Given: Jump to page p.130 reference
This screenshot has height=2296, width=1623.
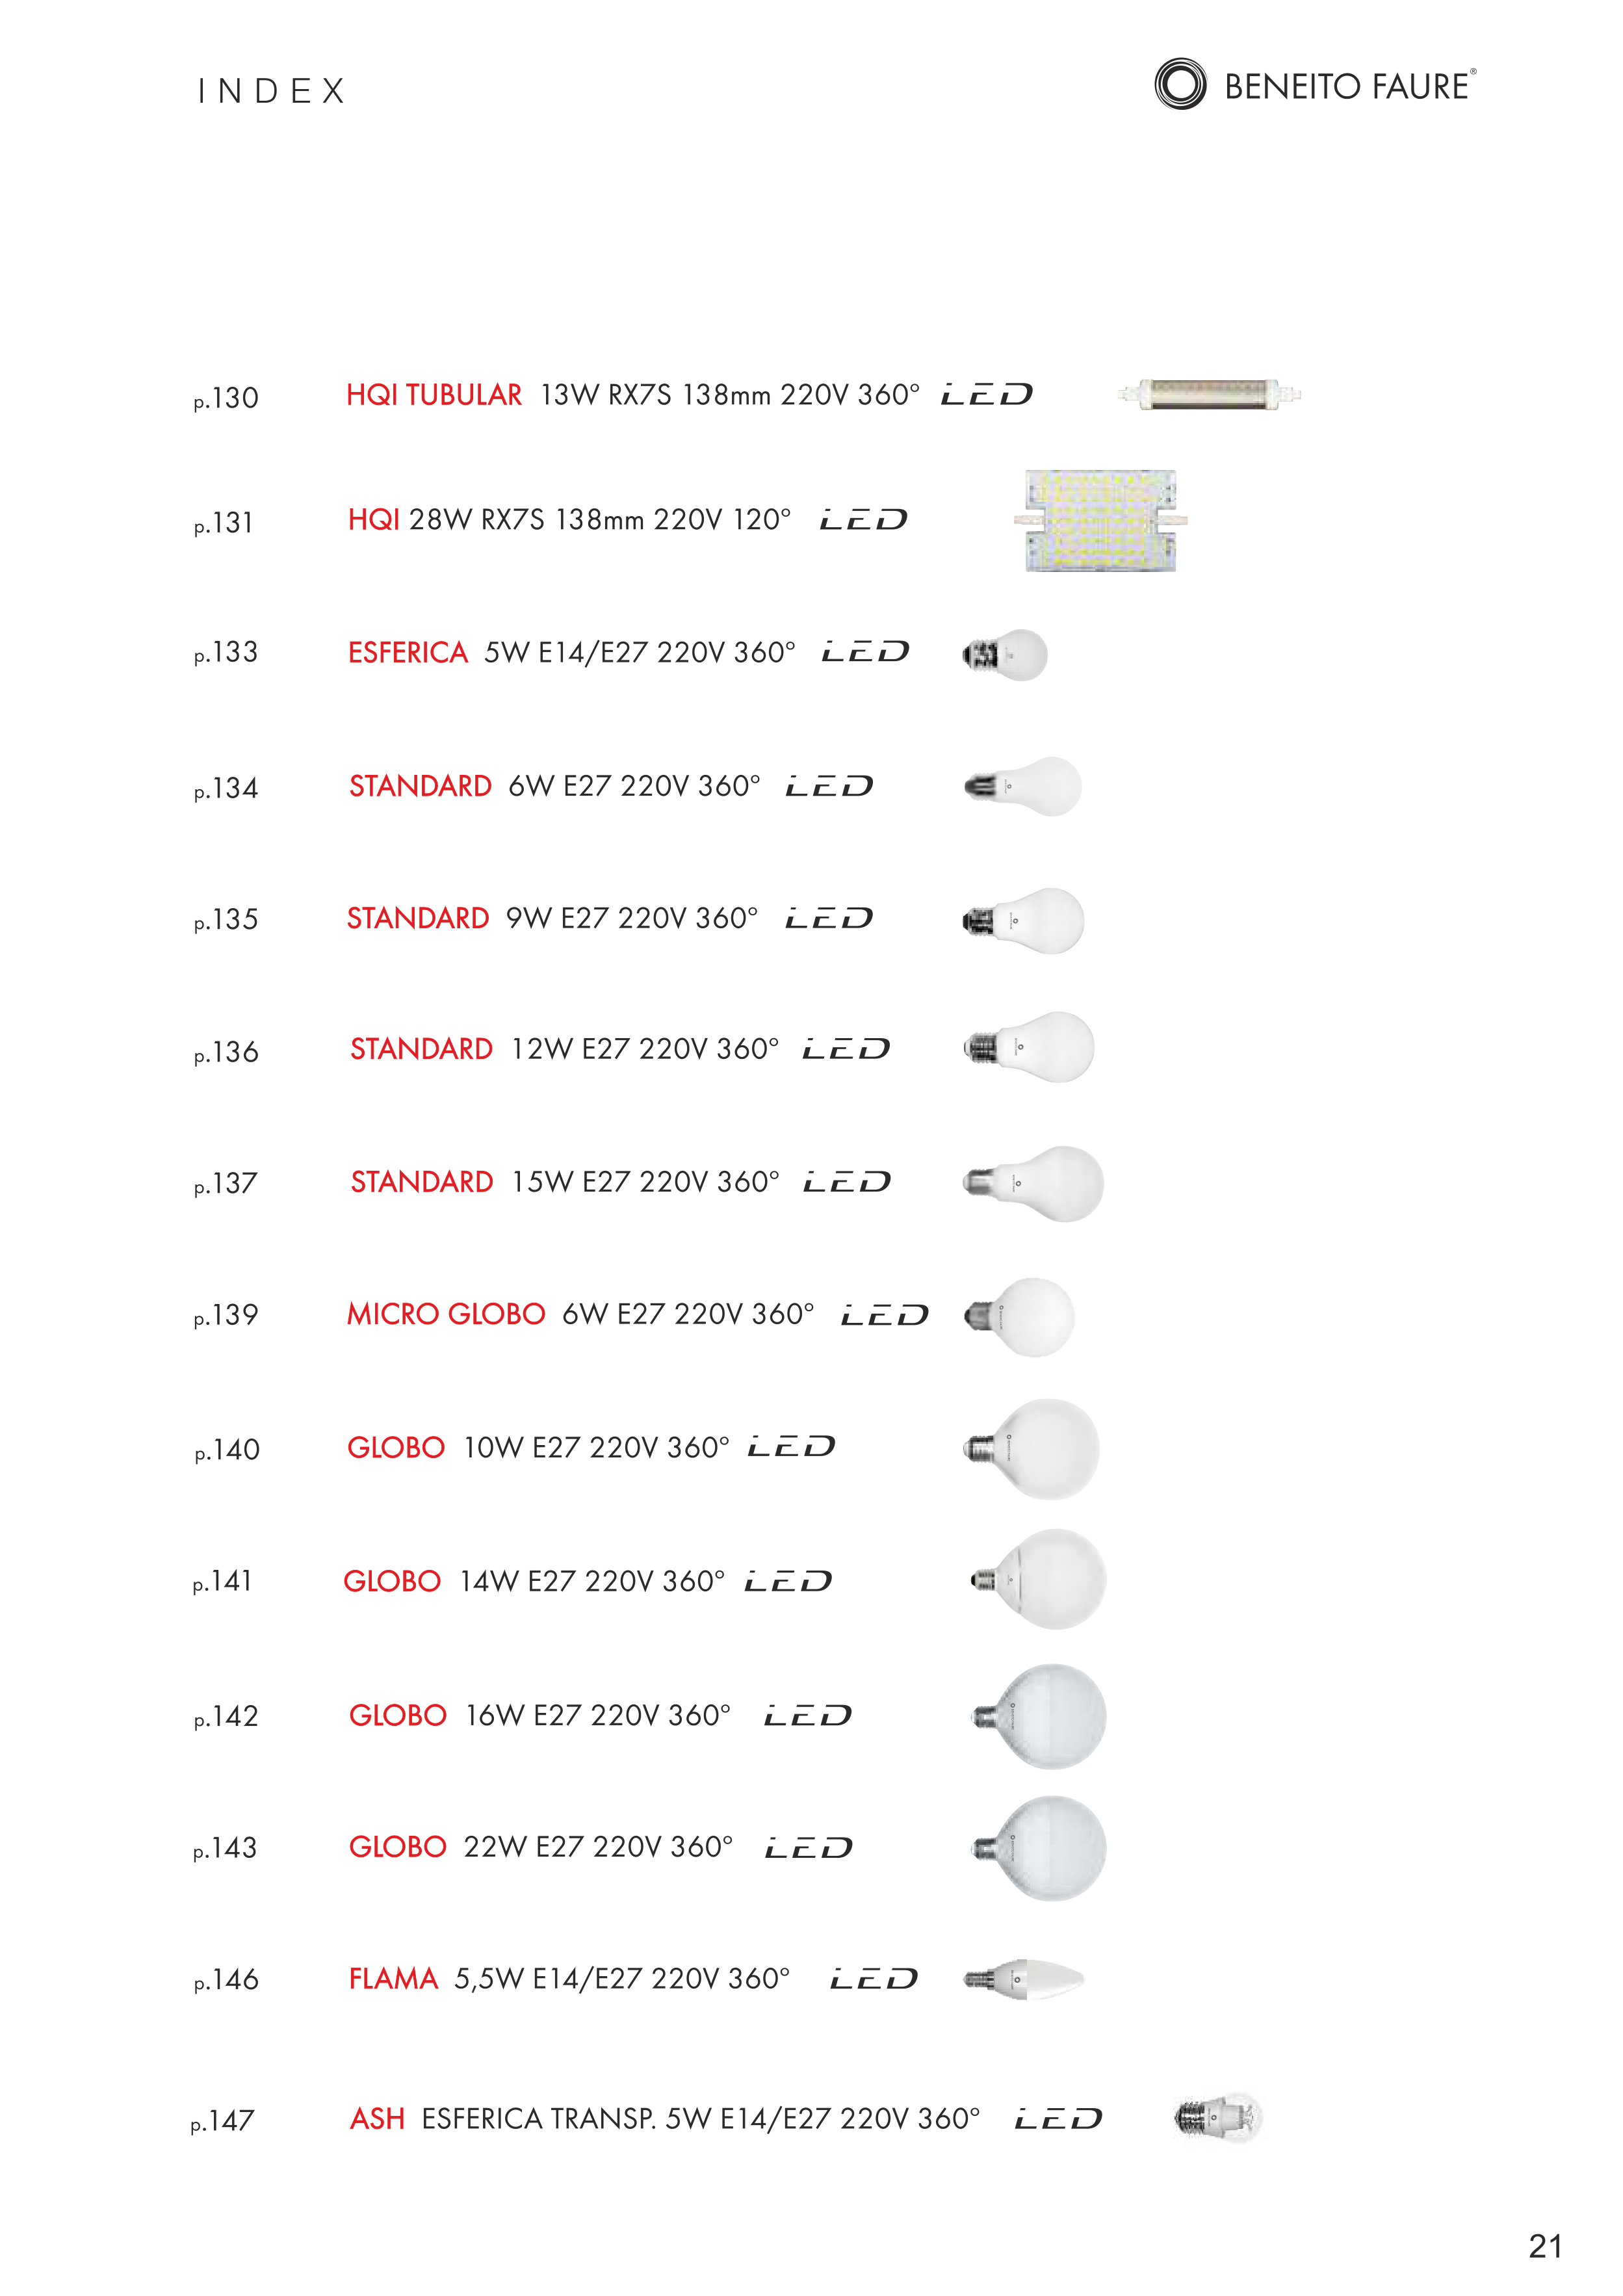Looking at the screenshot, I should coord(226,398).
